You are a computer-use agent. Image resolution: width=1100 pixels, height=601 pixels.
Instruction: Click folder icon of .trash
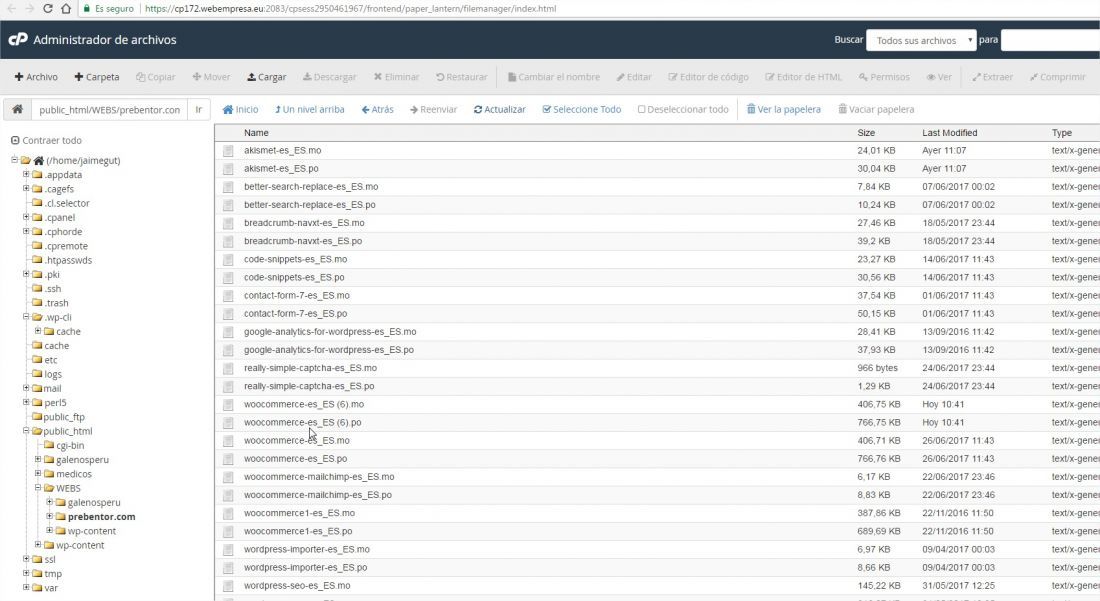37,303
